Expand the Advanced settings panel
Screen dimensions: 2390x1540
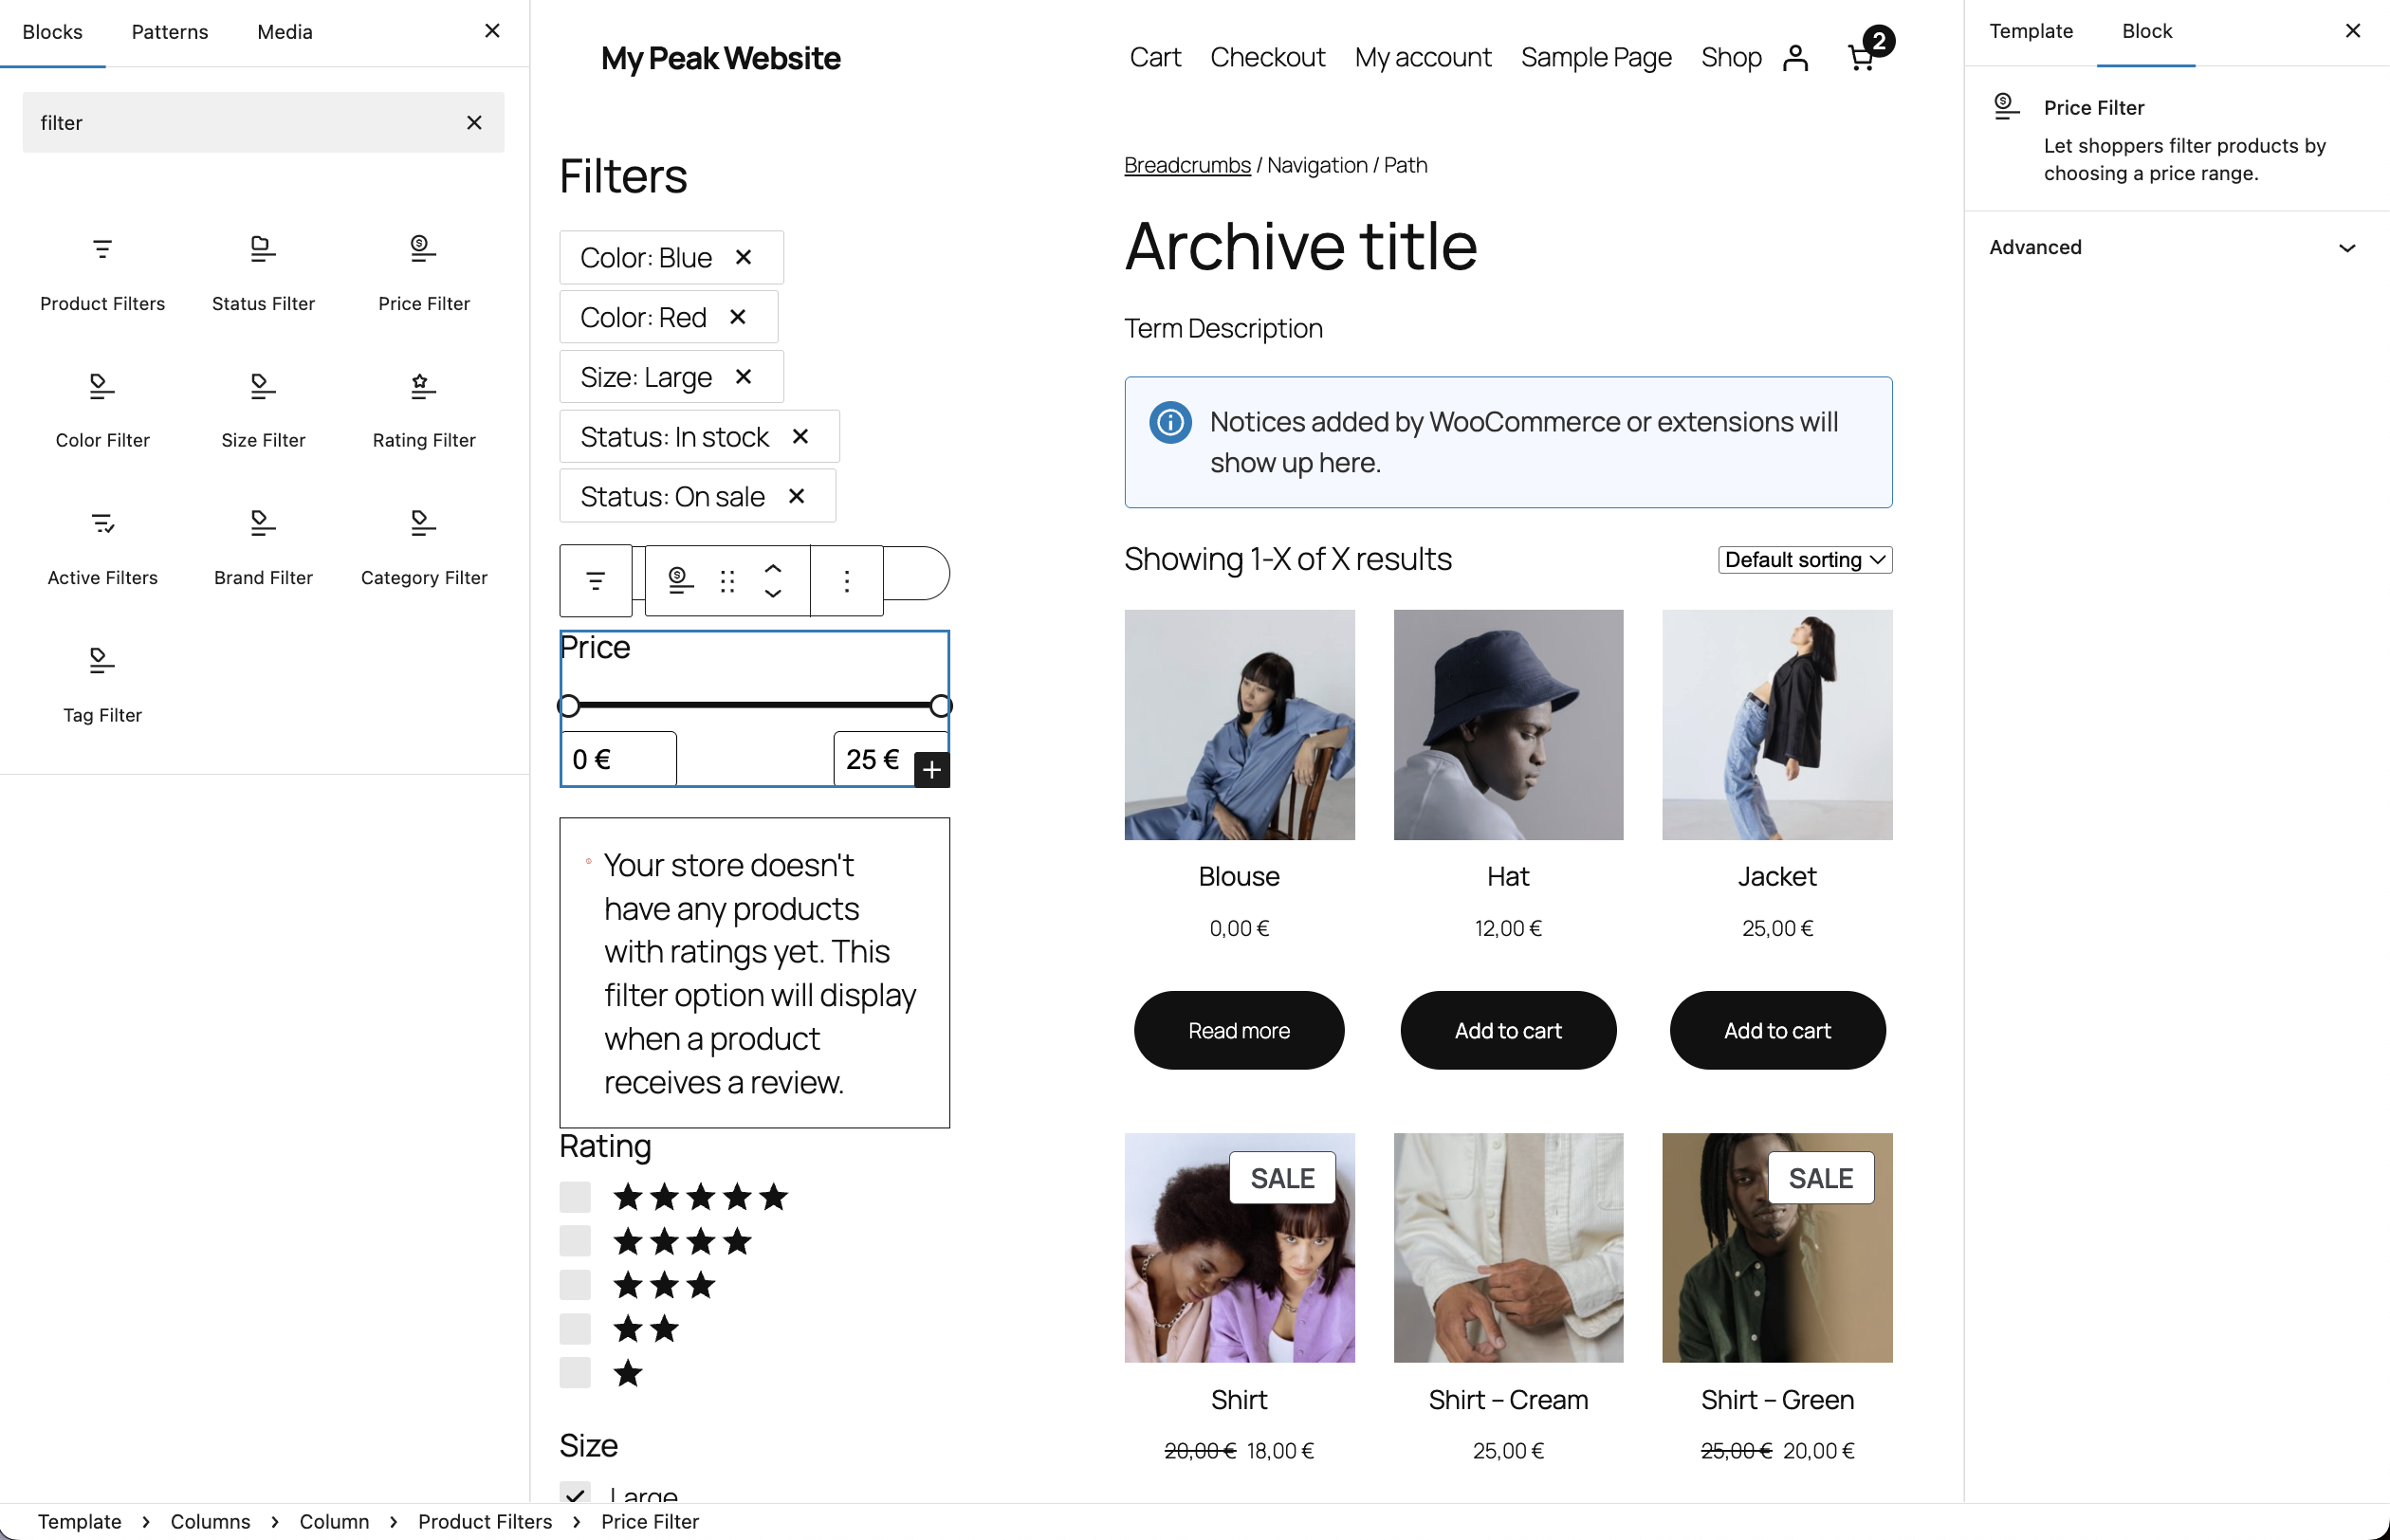coord(2176,247)
